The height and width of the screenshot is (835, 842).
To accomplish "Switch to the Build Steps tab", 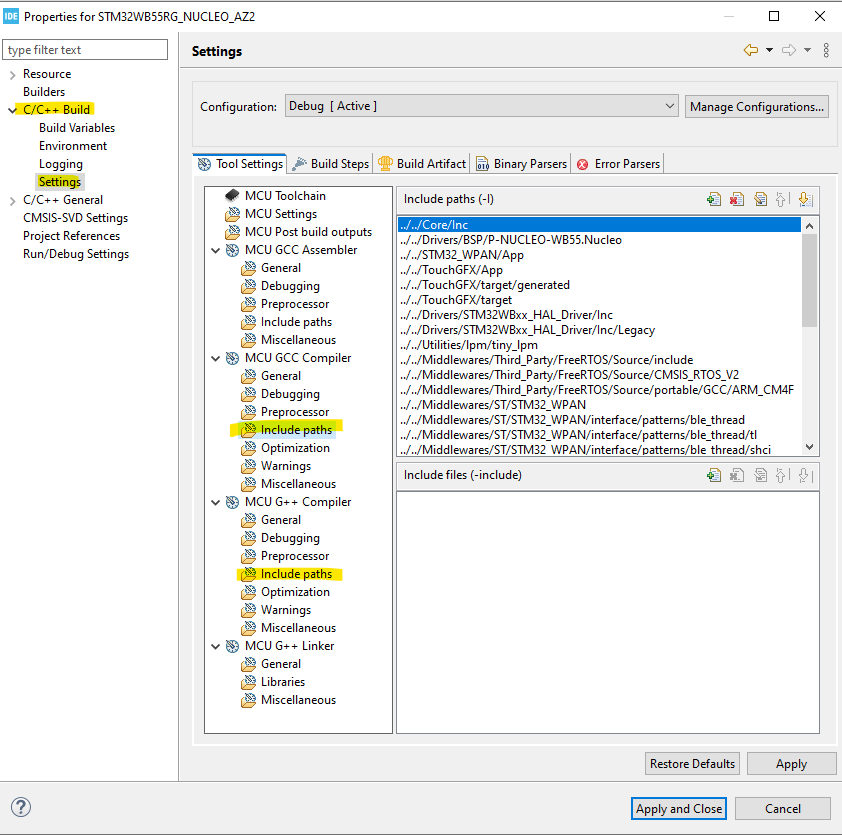I will pos(331,164).
